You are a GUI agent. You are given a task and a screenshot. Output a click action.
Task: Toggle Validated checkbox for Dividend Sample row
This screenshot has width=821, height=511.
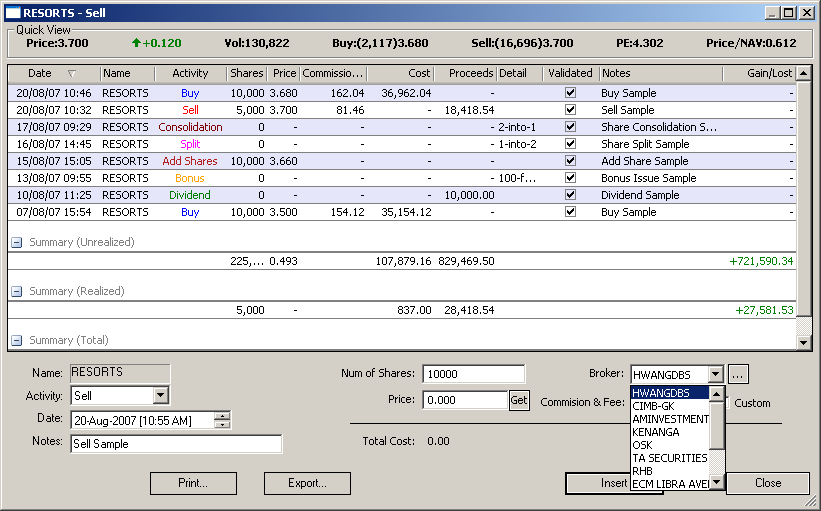click(x=570, y=195)
